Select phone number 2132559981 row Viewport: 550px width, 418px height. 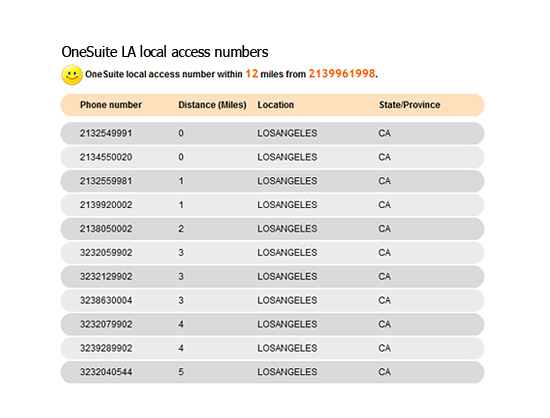273,181
